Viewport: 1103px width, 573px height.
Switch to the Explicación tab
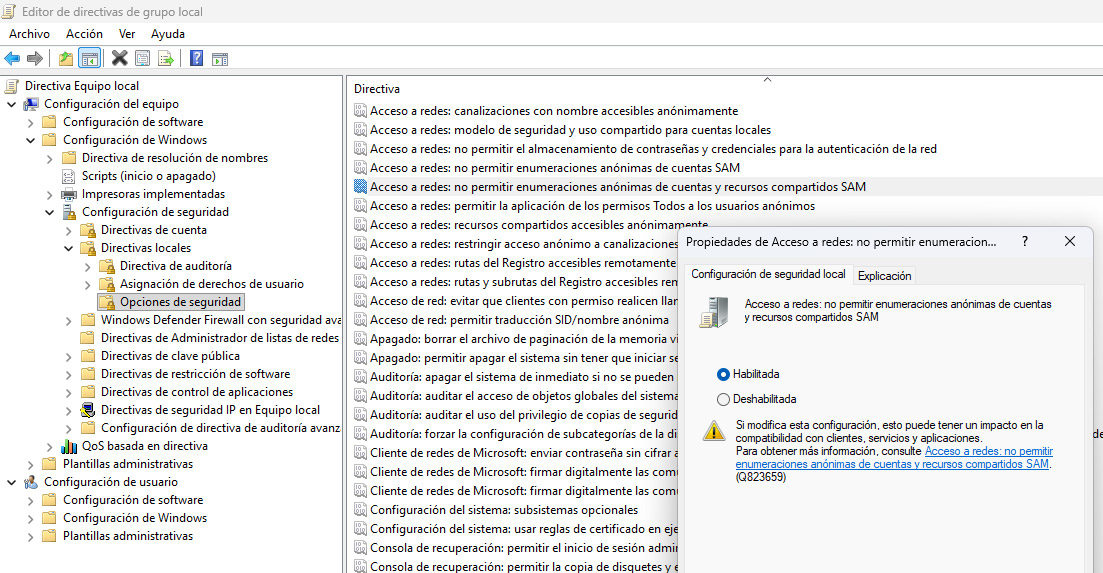[x=884, y=276]
